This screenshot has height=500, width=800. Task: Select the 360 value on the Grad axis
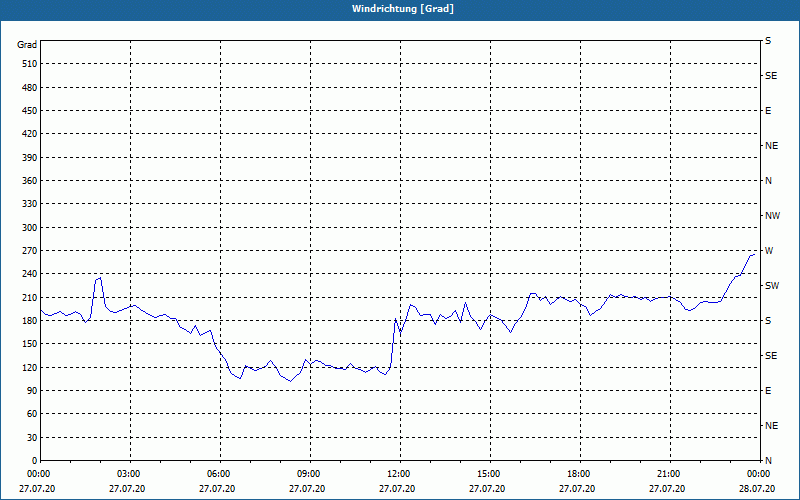(30, 181)
